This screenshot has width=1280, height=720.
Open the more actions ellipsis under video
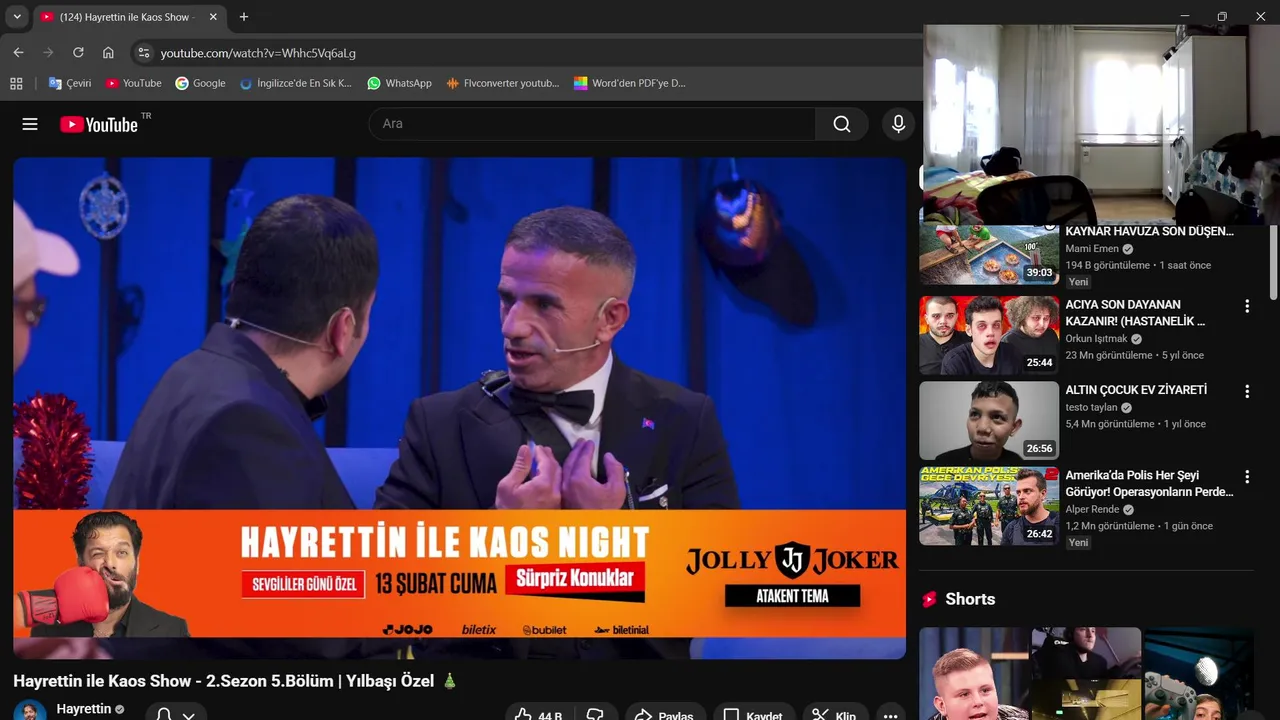890,714
